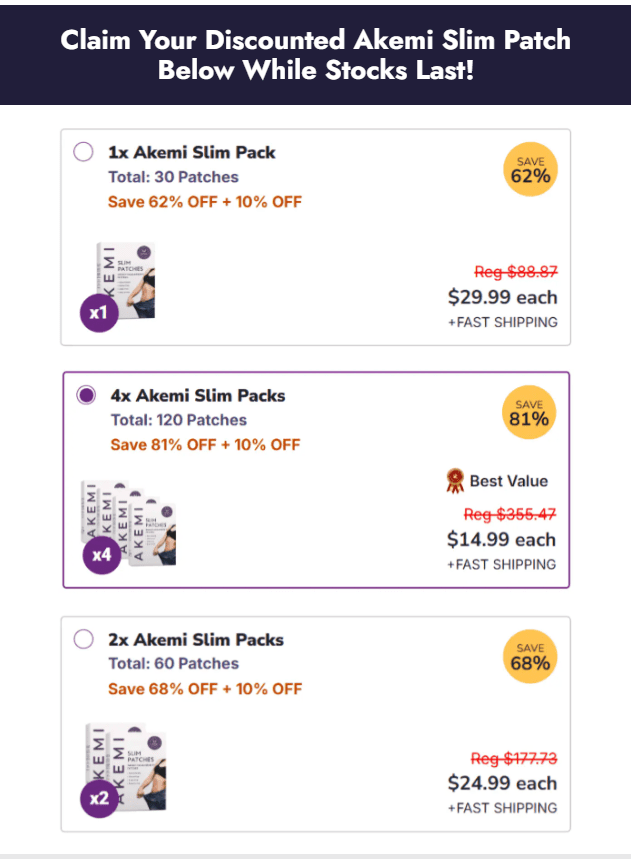
Task: Click the two Akemi boxes product image
Action: click(127, 766)
